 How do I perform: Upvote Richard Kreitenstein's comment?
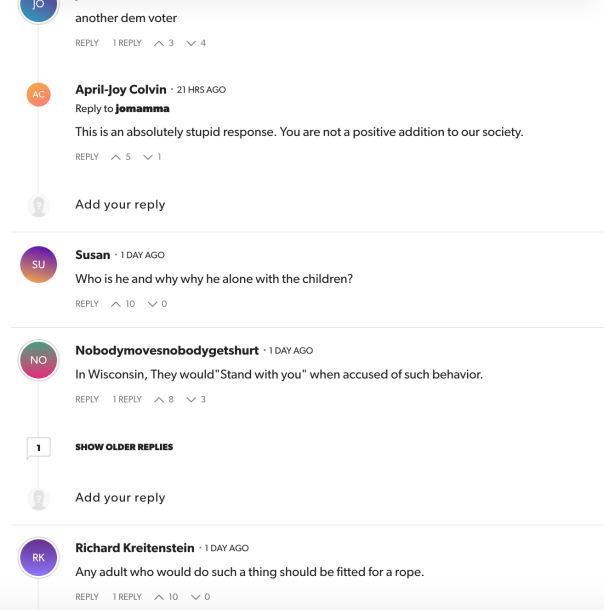pyautogui.click(x=158, y=597)
